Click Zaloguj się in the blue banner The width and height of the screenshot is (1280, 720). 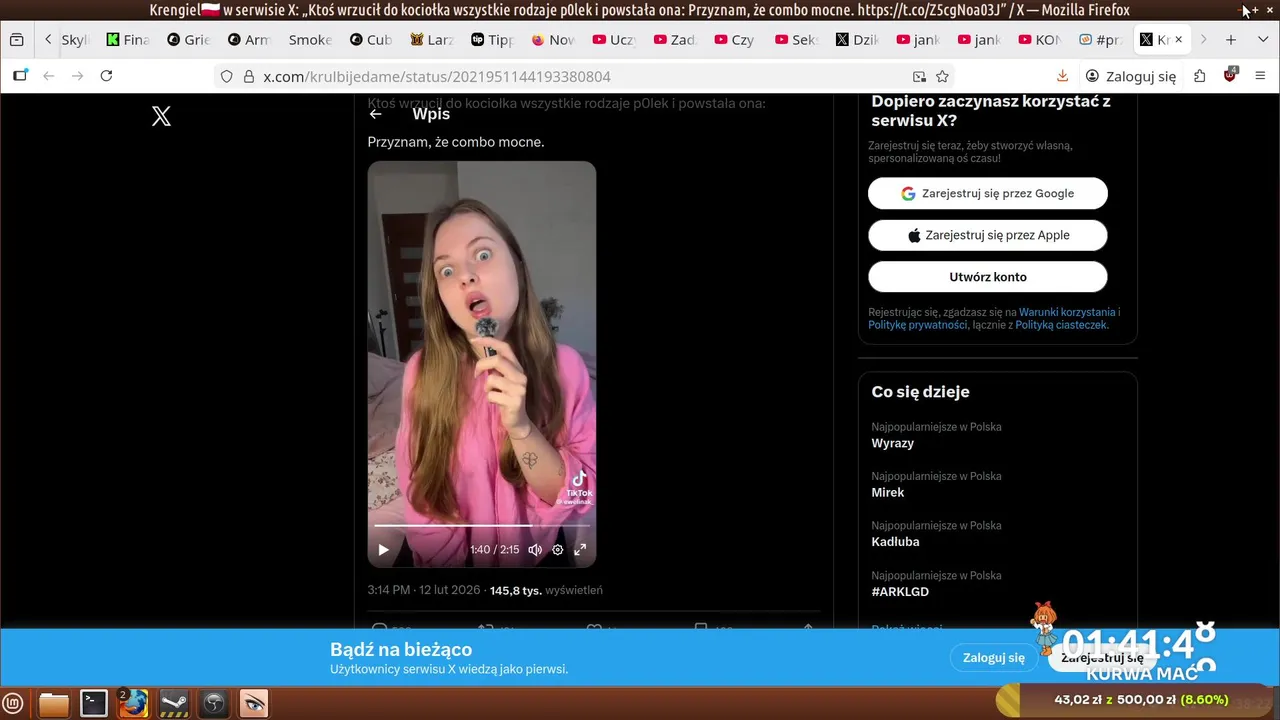994,657
